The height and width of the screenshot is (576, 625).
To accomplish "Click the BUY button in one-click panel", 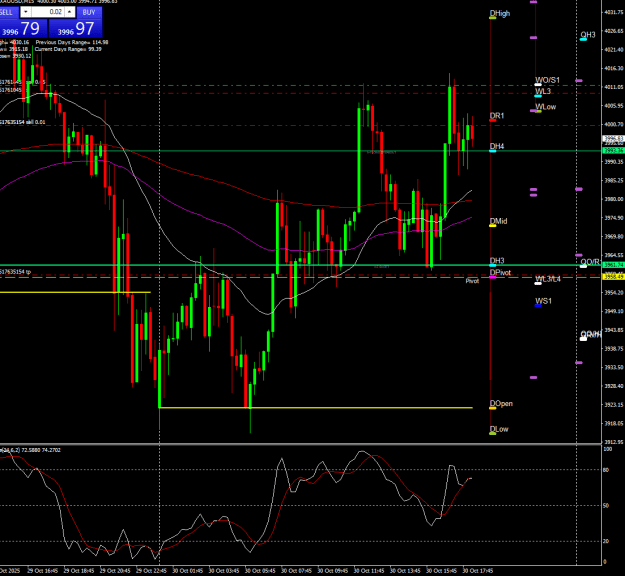I will pos(89,12).
